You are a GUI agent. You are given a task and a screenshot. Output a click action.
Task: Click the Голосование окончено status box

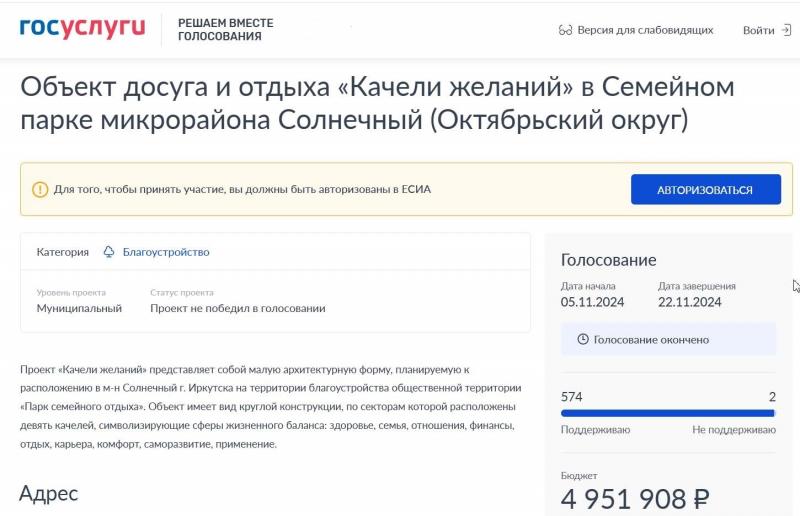pos(668,340)
